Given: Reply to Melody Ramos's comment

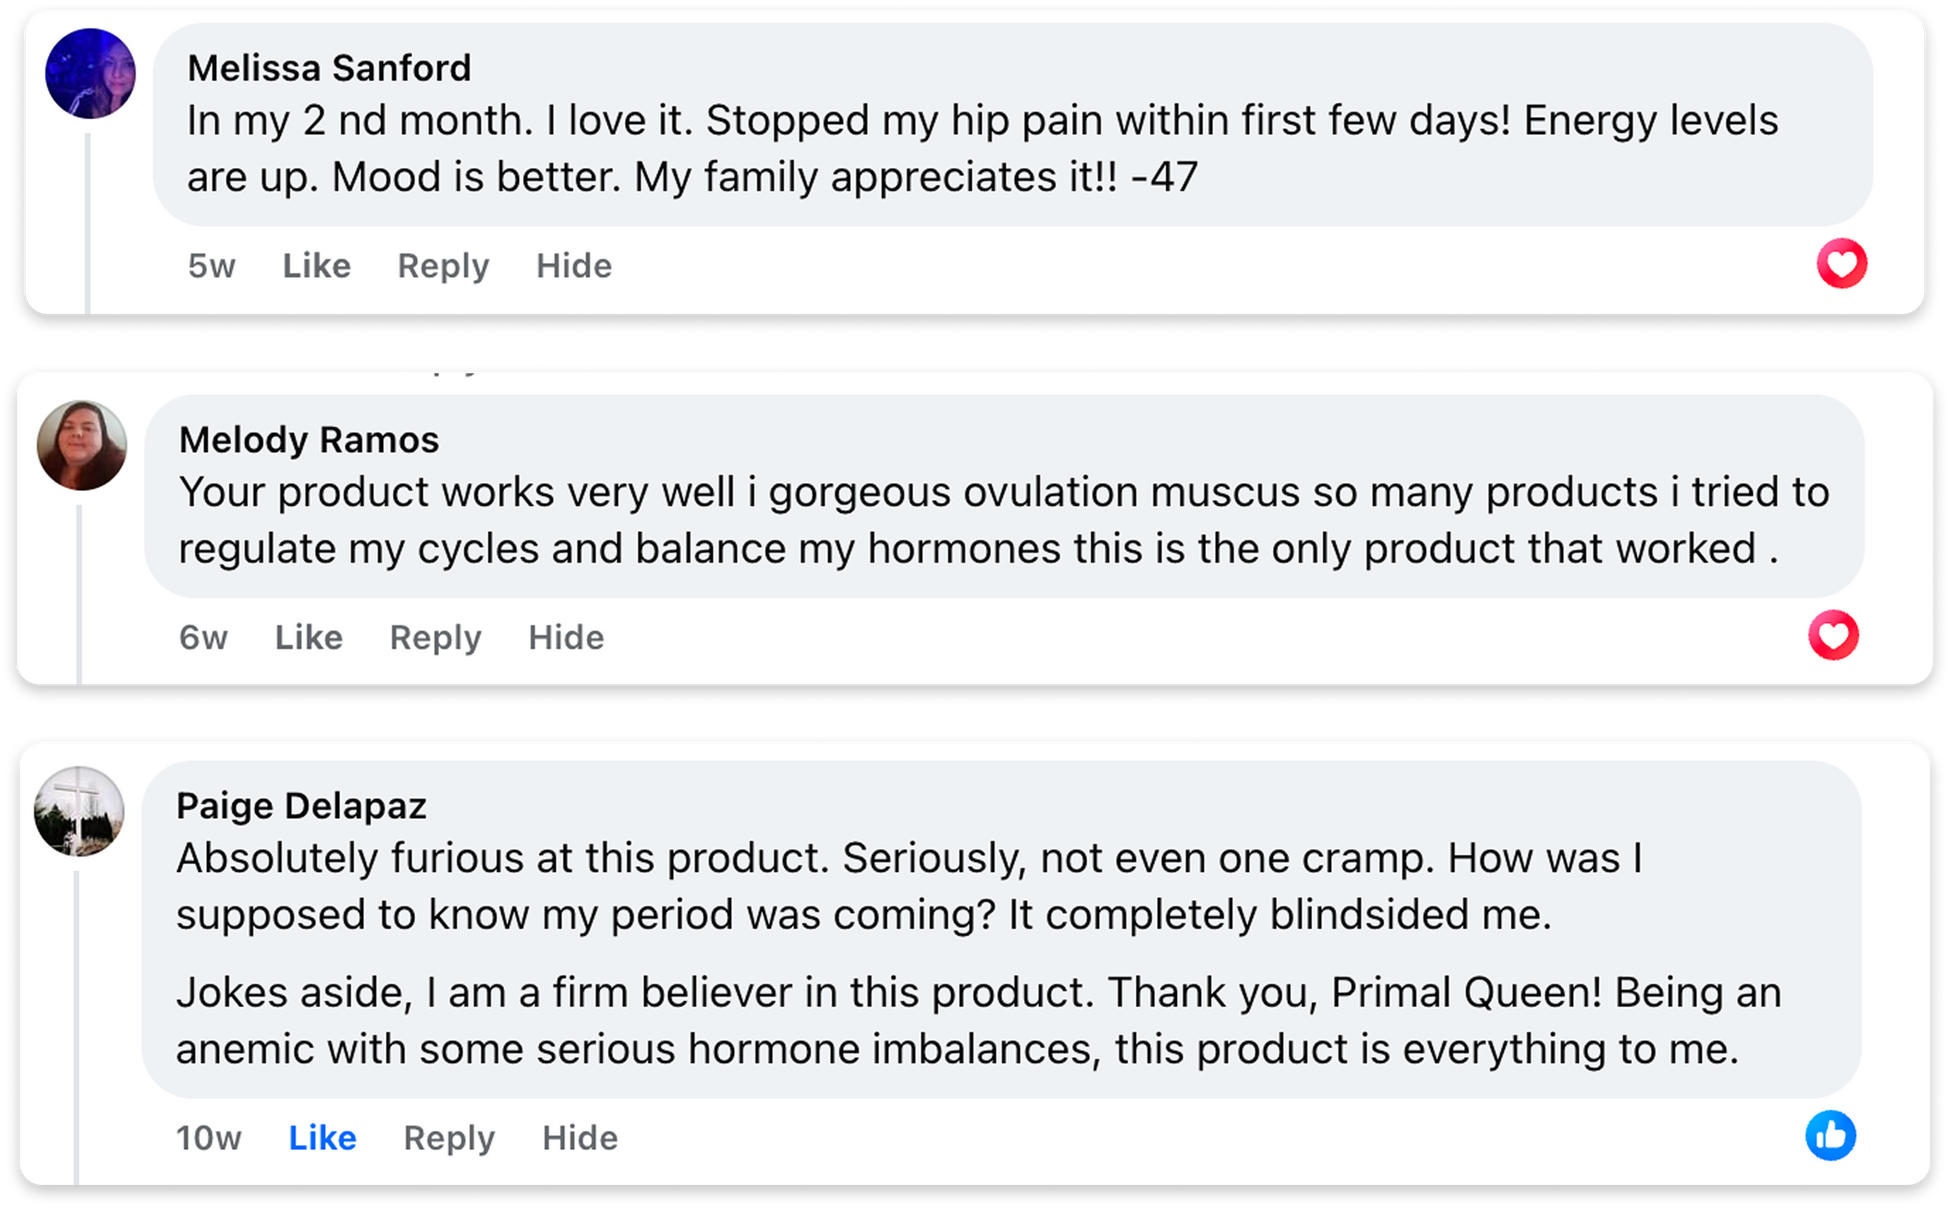Looking at the screenshot, I should [435, 637].
